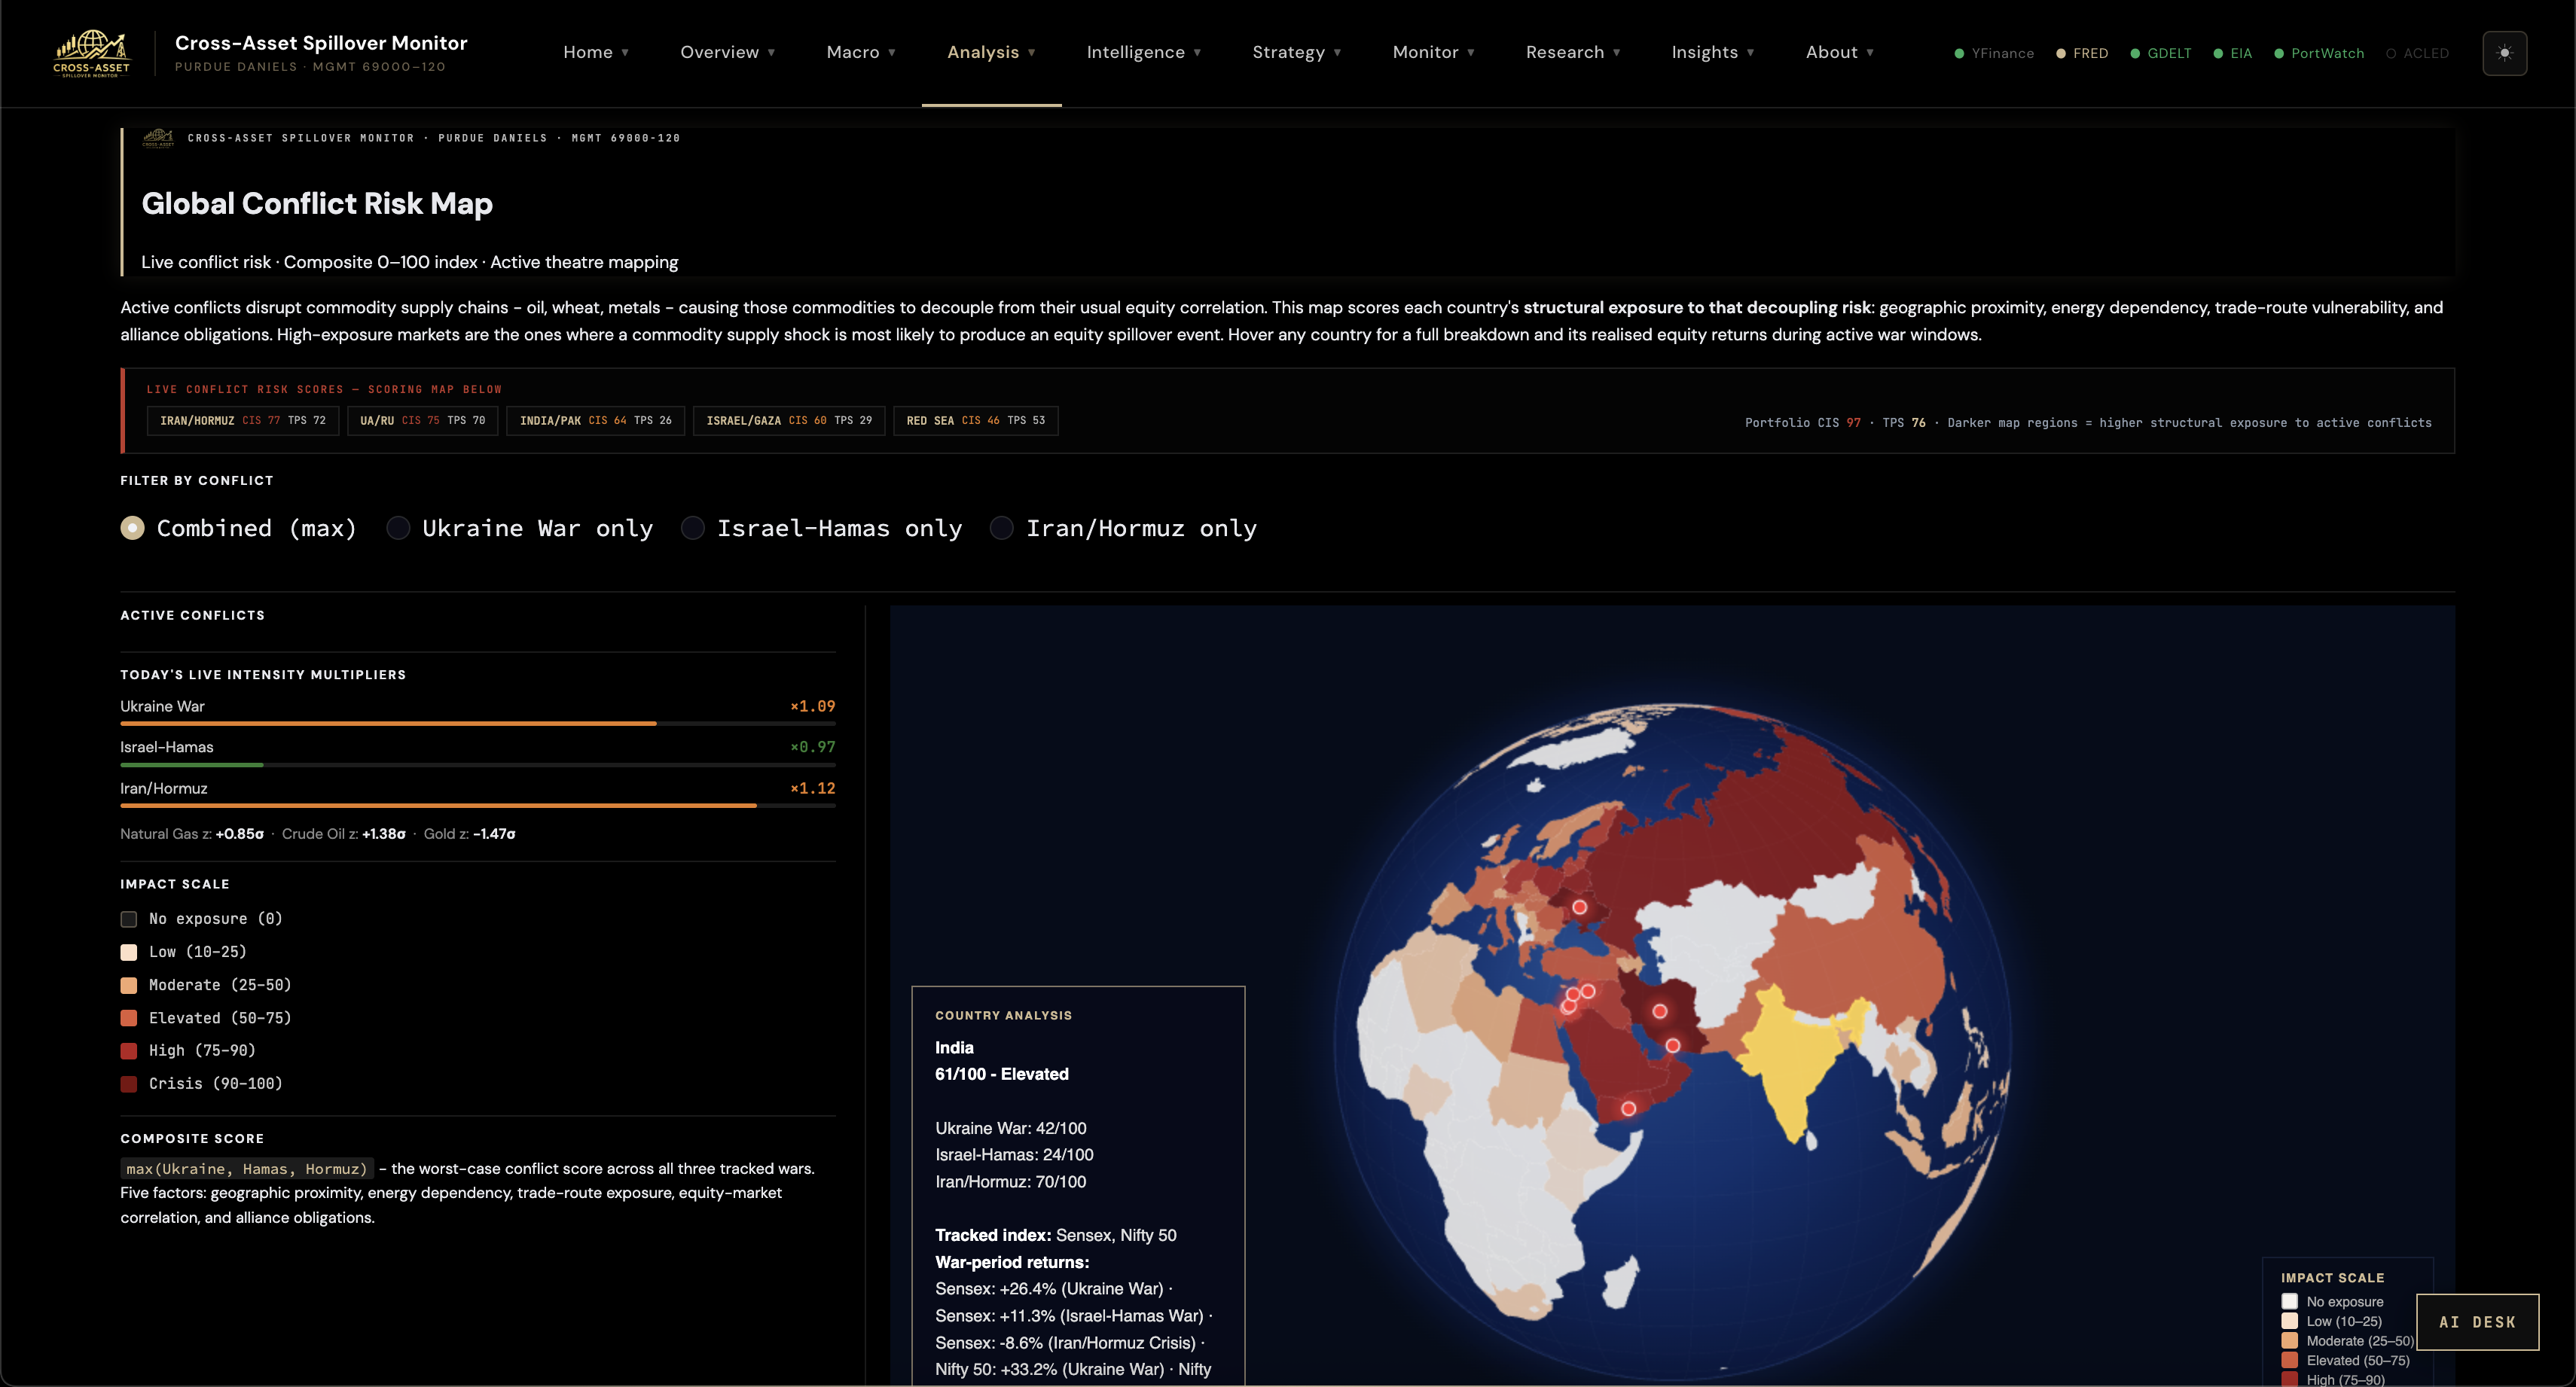
Task: Click the Israel-Hamas intensity bar
Action: (478, 764)
